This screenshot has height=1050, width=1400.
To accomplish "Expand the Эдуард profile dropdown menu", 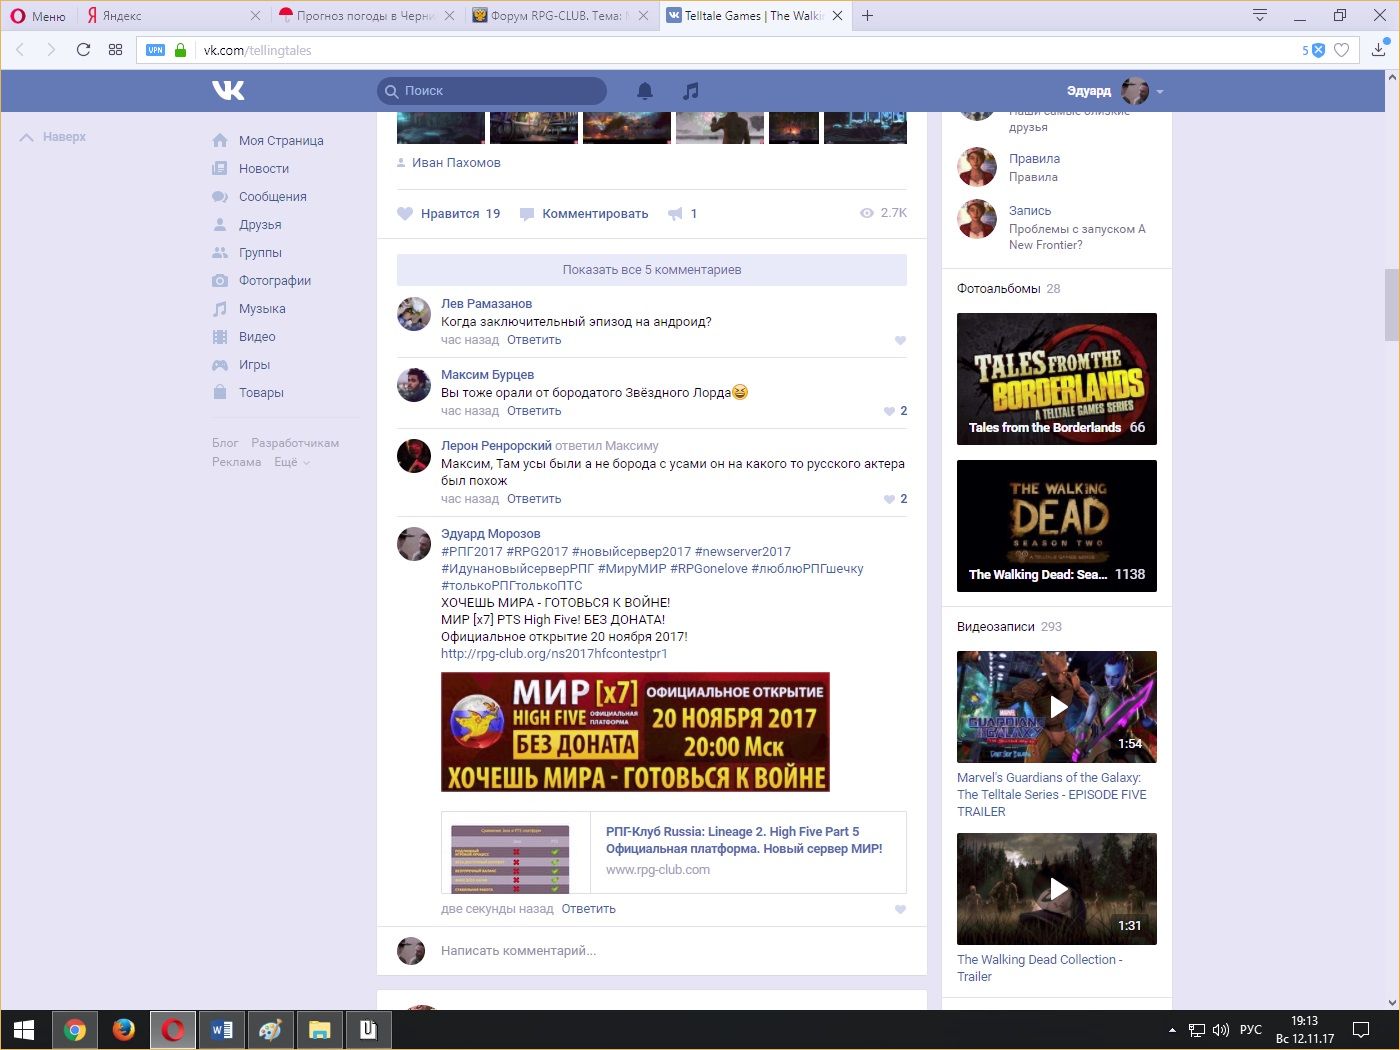I will coord(1160,92).
